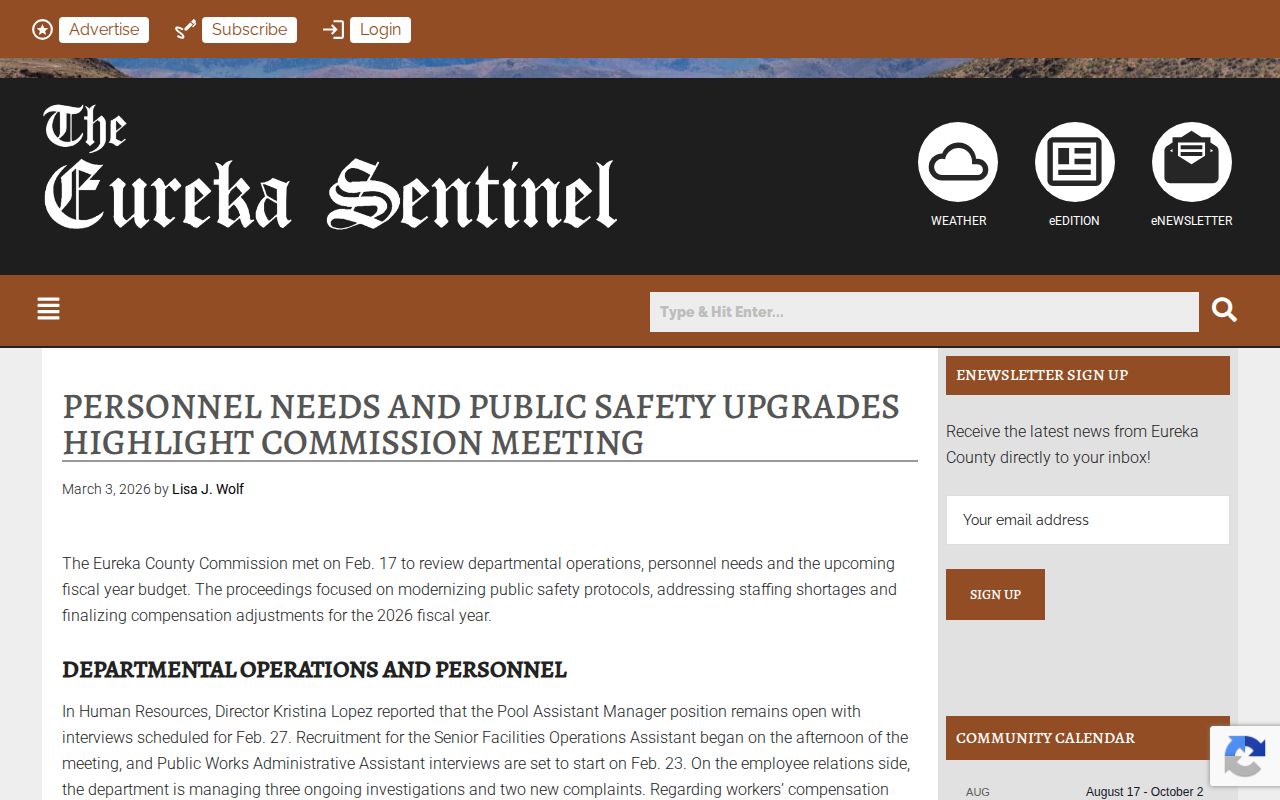Screen dimensions: 1280x800
Task: Click the March 3, 2026 date
Action: point(106,489)
